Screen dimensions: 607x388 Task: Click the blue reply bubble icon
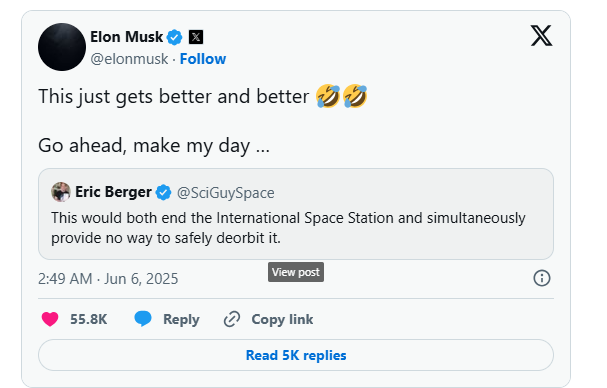[x=143, y=319]
